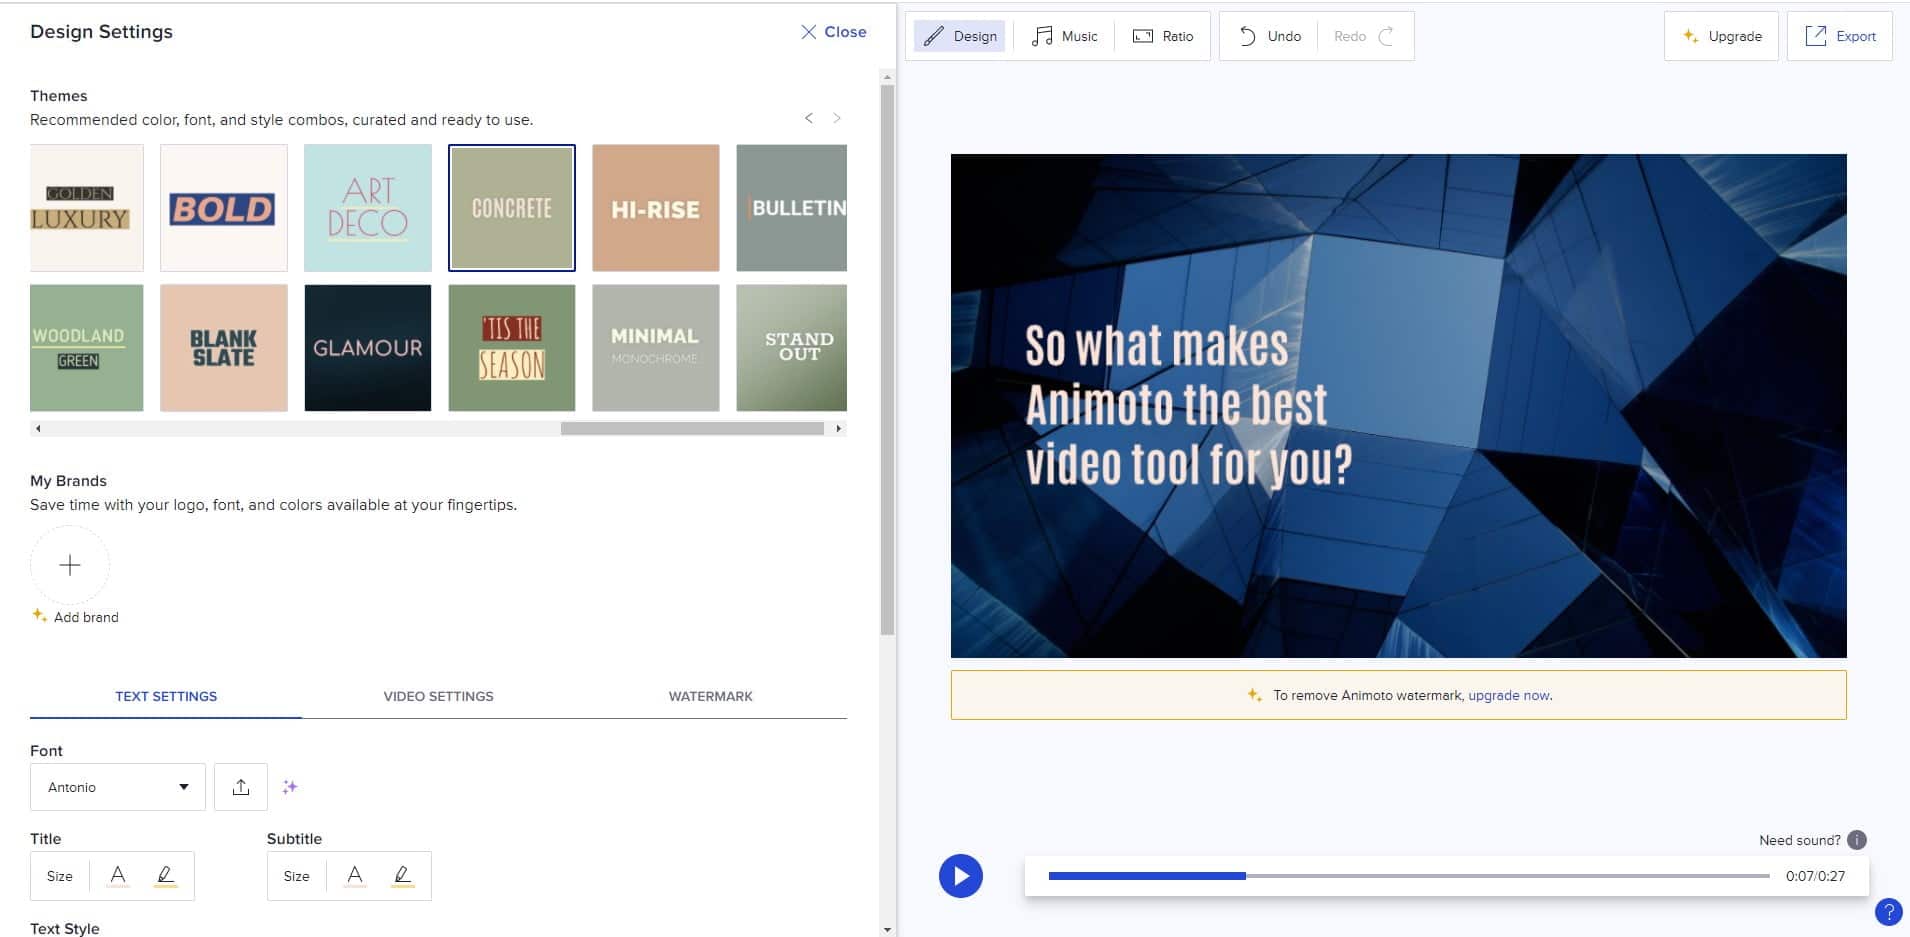Open Subtitle Size option

[297, 876]
